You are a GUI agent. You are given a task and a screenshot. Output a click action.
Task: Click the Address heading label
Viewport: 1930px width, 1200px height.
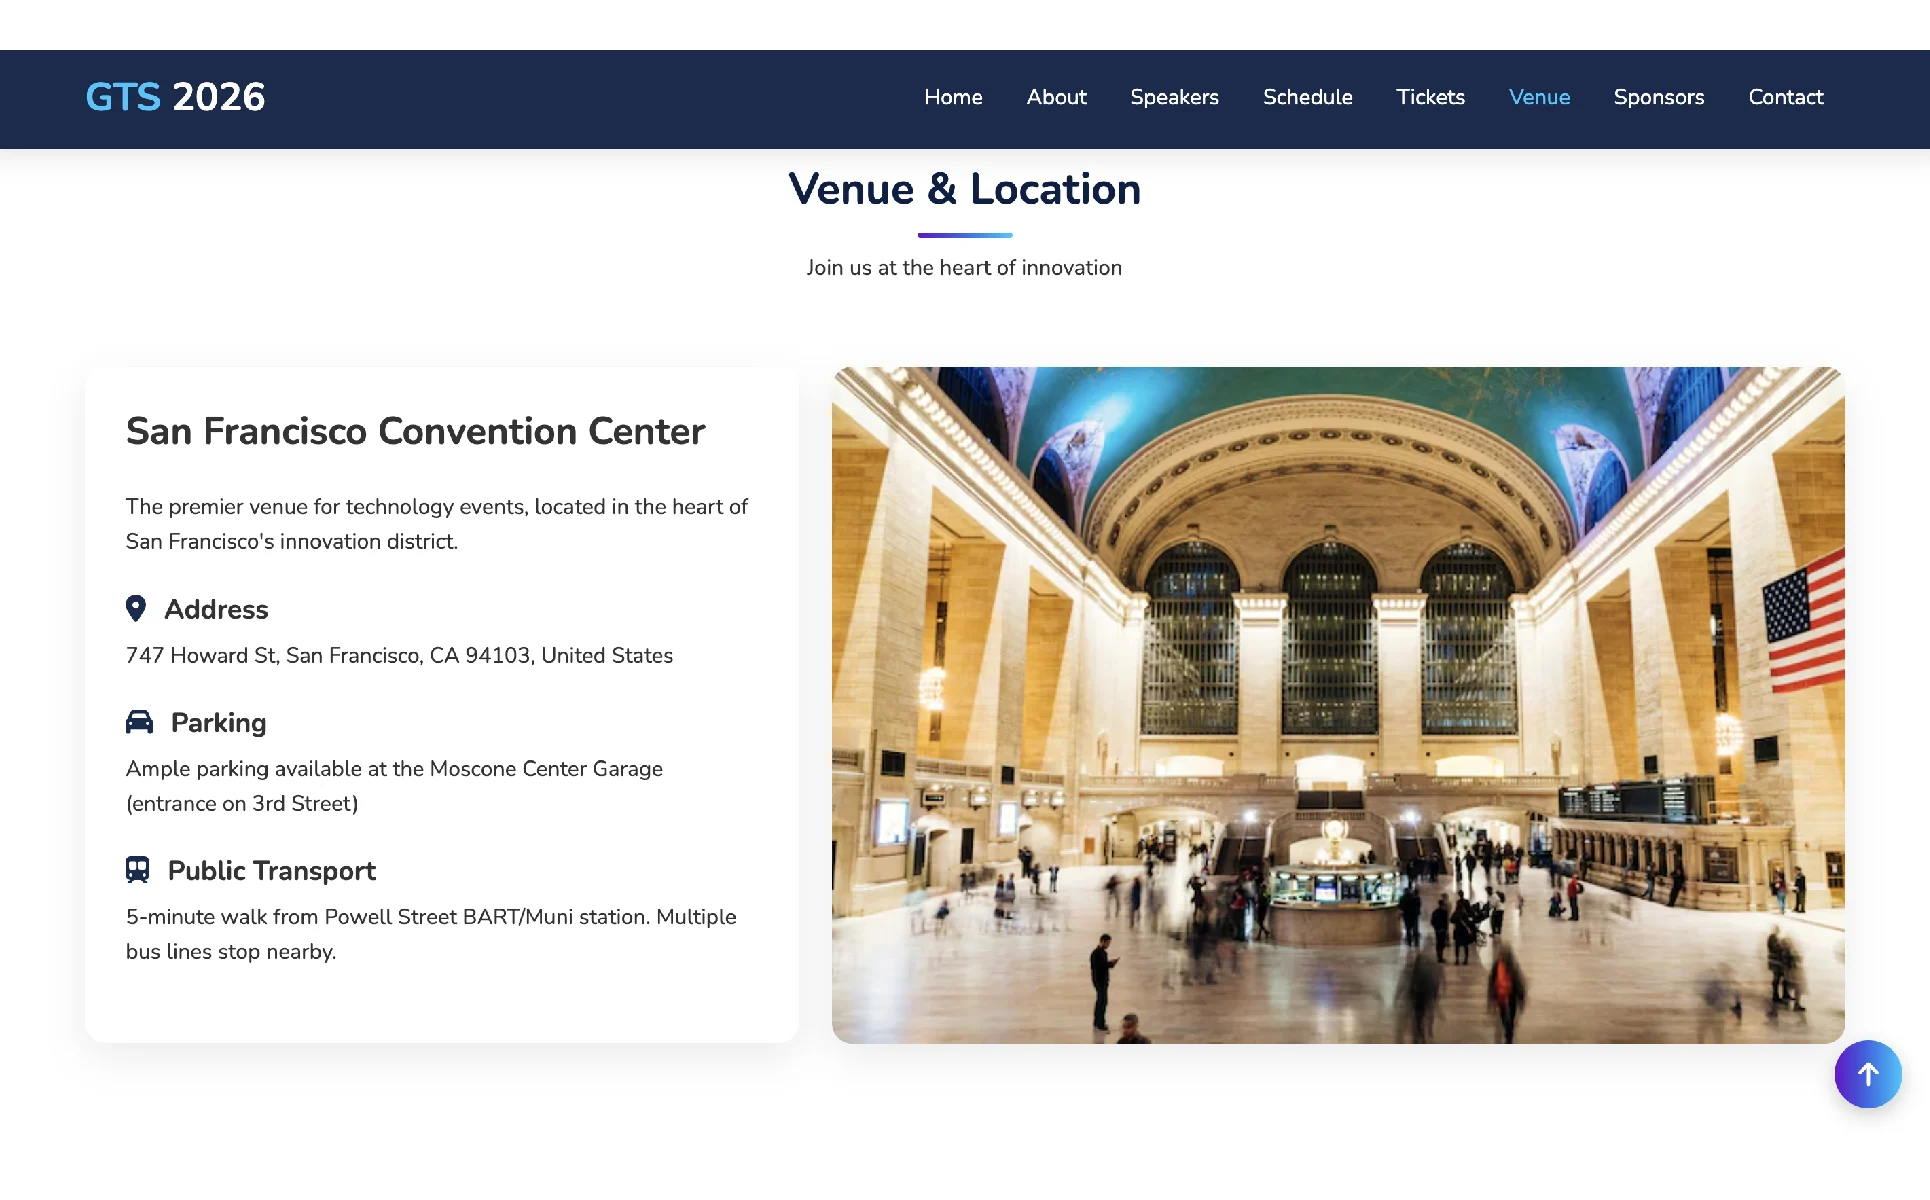point(216,609)
